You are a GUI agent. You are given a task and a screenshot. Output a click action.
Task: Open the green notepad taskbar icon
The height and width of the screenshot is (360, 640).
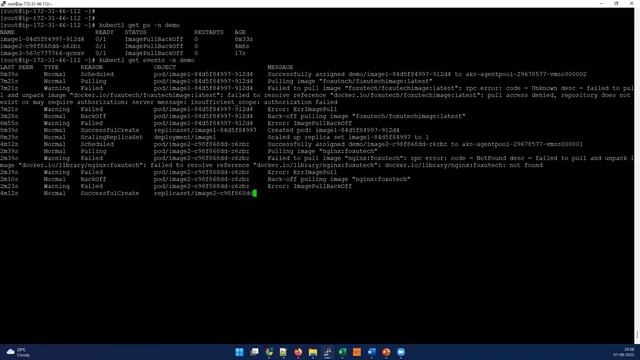pos(283,352)
